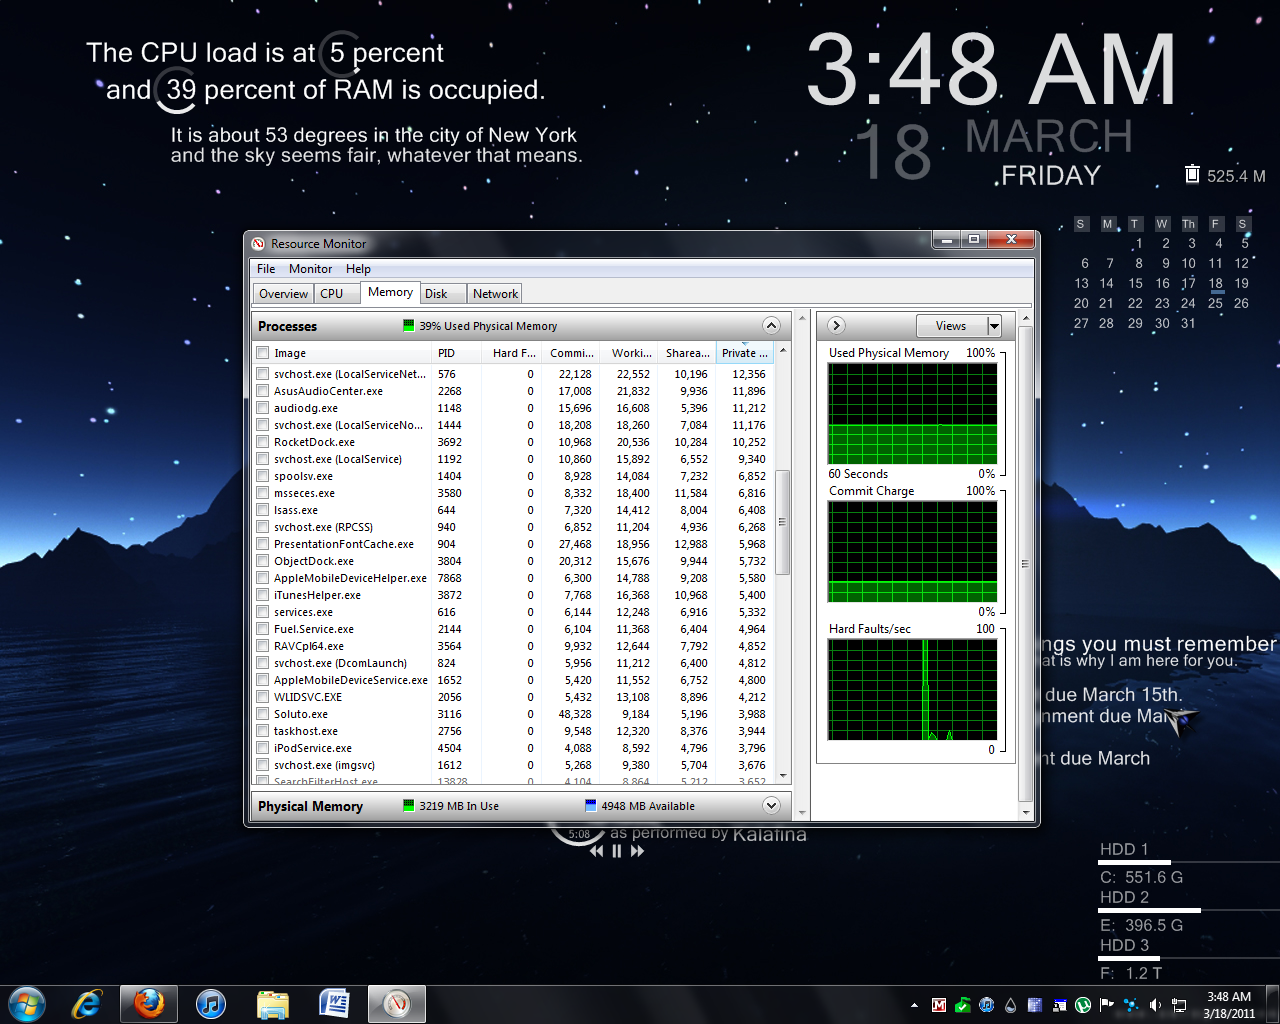Click the recycle bin 525.4 M icon
1280x1024 pixels.
[x=1192, y=174]
